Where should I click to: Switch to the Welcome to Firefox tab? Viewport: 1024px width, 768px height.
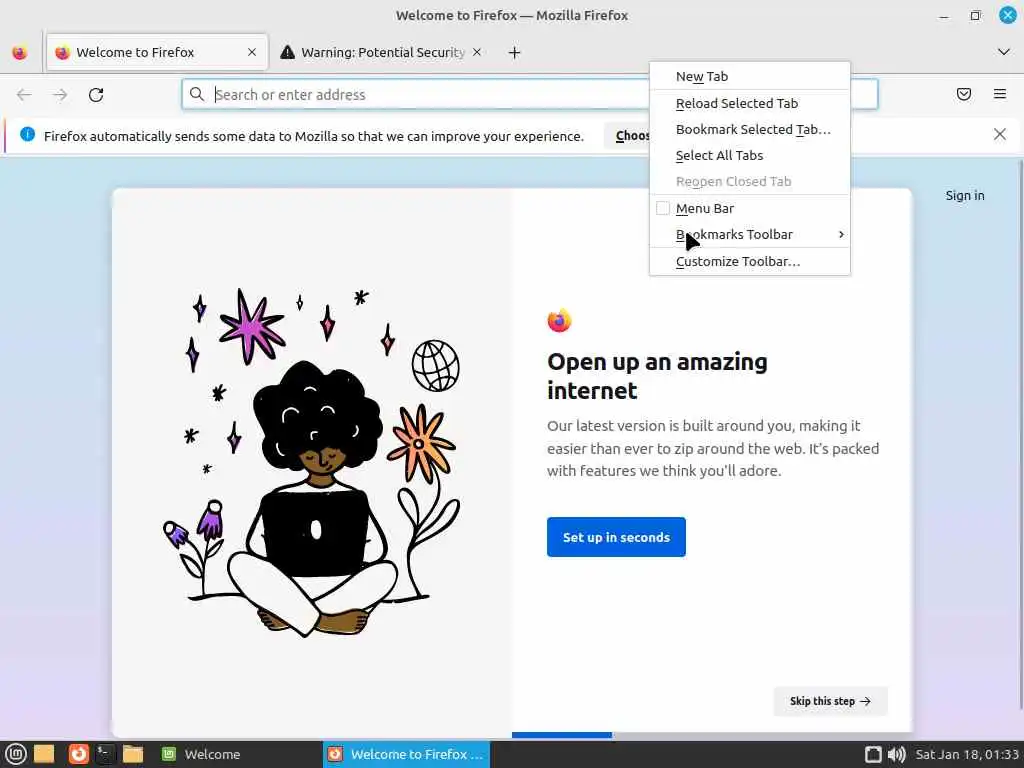tap(157, 52)
